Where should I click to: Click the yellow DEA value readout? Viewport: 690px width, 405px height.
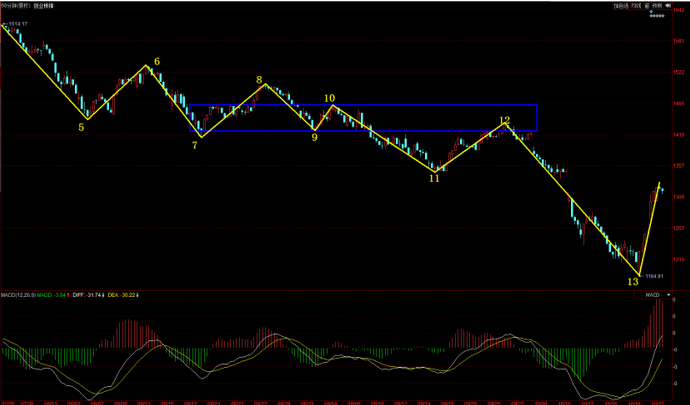122,296
